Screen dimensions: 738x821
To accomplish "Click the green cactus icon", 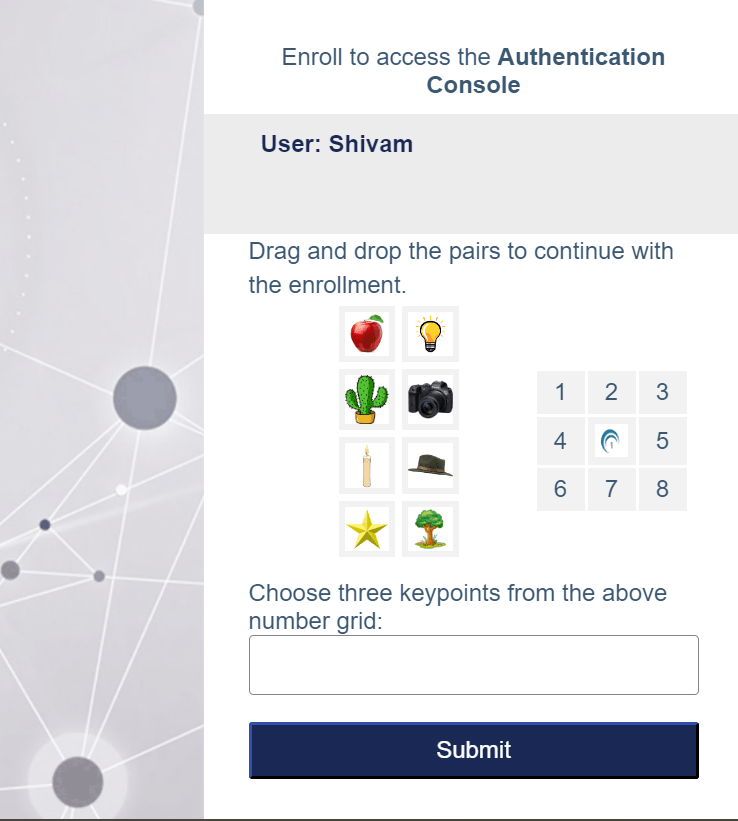I will pos(367,399).
